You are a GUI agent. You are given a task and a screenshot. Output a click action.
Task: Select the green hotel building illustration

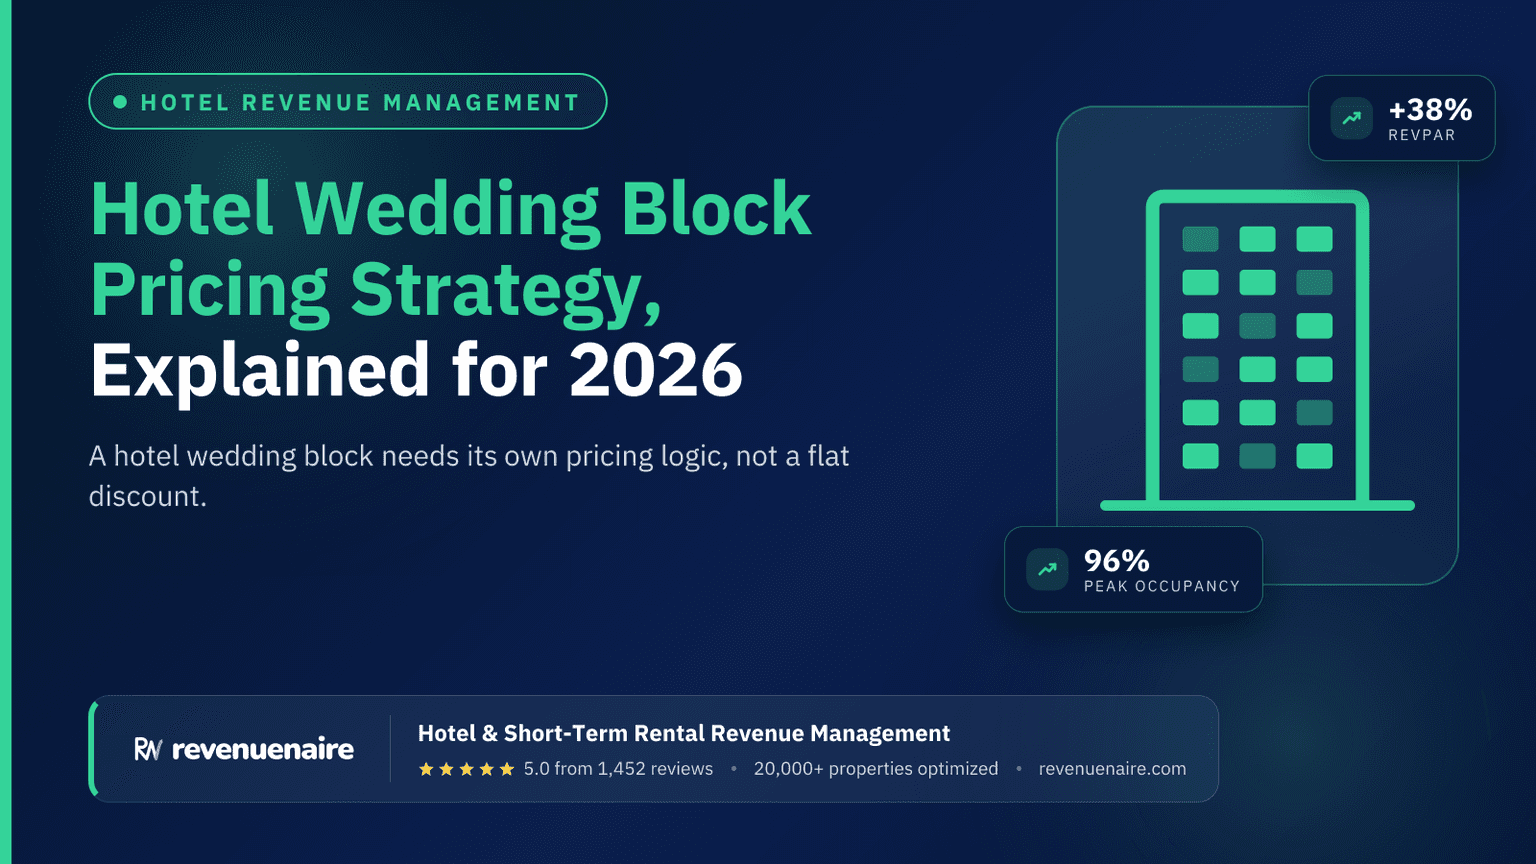(1257, 350)
